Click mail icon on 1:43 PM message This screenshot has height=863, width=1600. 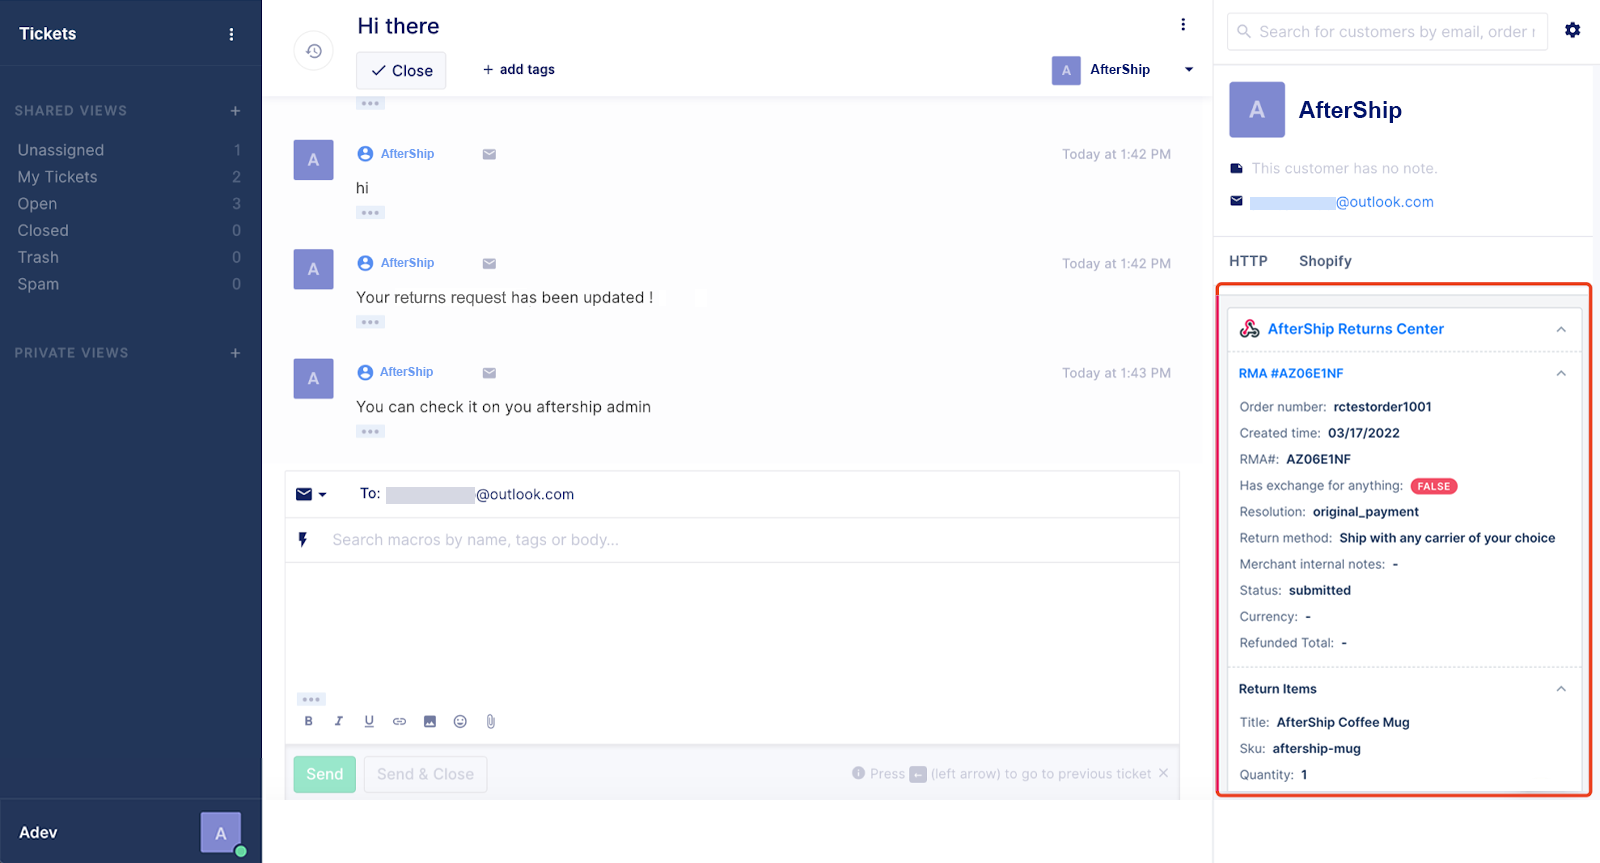pos(489,373)
